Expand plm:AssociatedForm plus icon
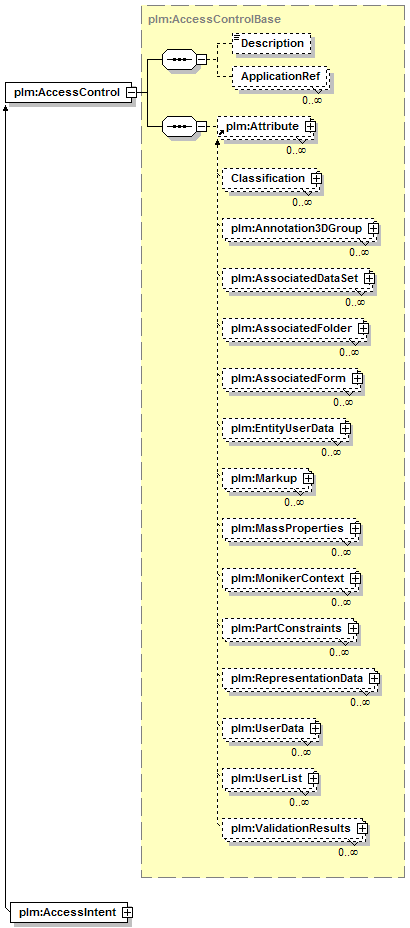This screenshot has height=928, width=410. (x=356, y=378)
